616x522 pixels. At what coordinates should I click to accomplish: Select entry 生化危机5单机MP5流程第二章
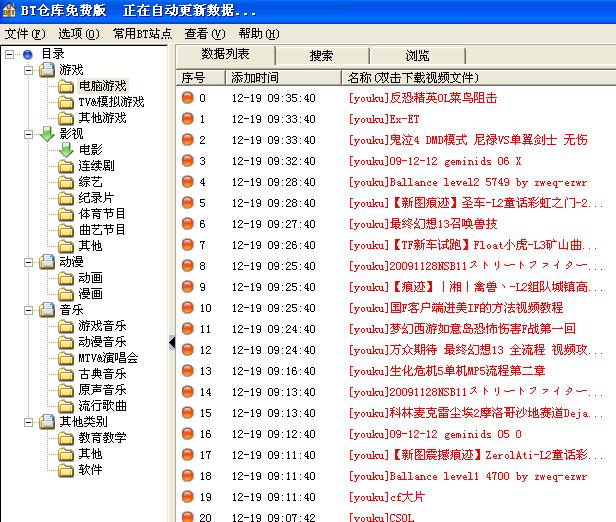[447, 371]
